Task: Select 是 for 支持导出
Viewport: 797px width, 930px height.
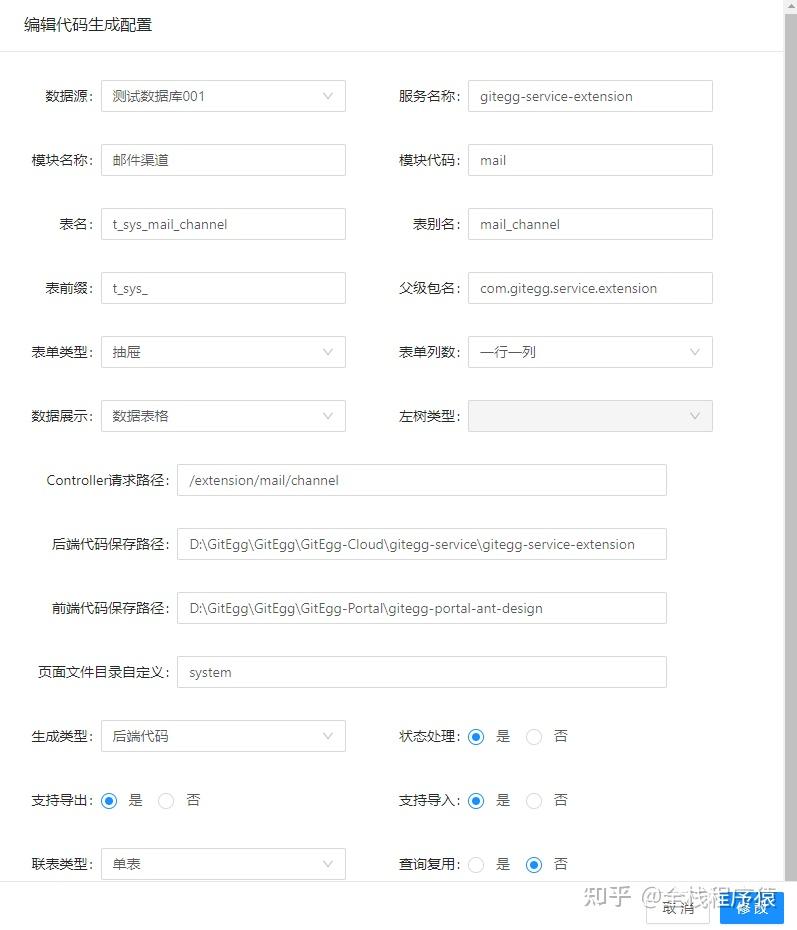Action: [109, 801]
